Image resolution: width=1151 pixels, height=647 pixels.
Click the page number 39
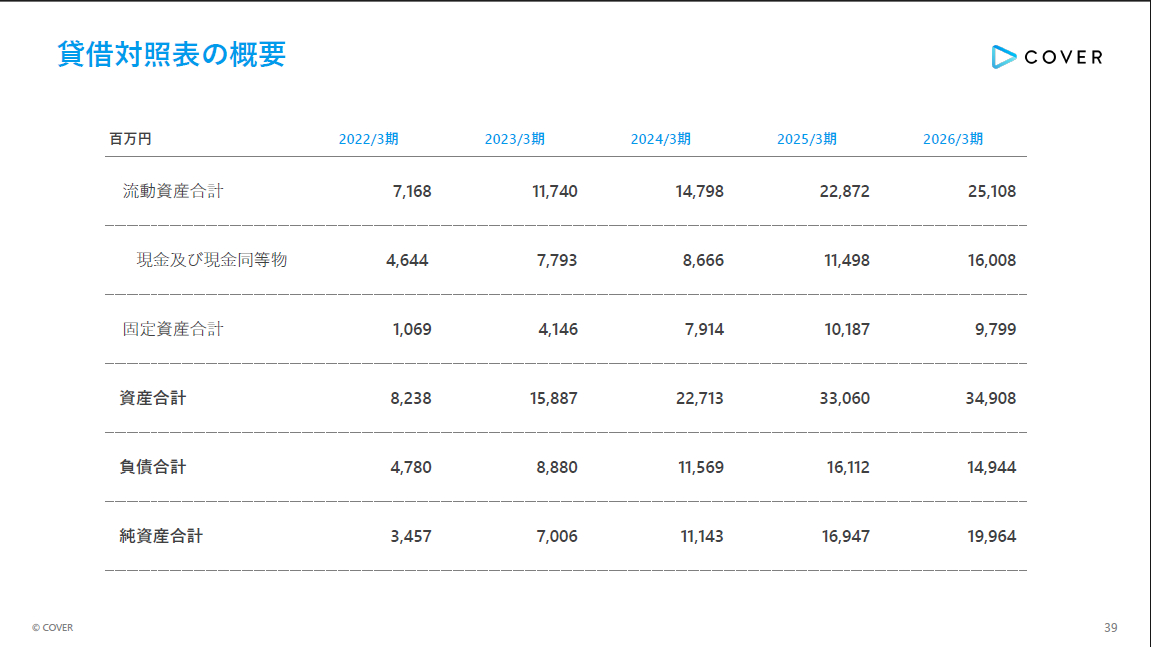pos(1111,628)
